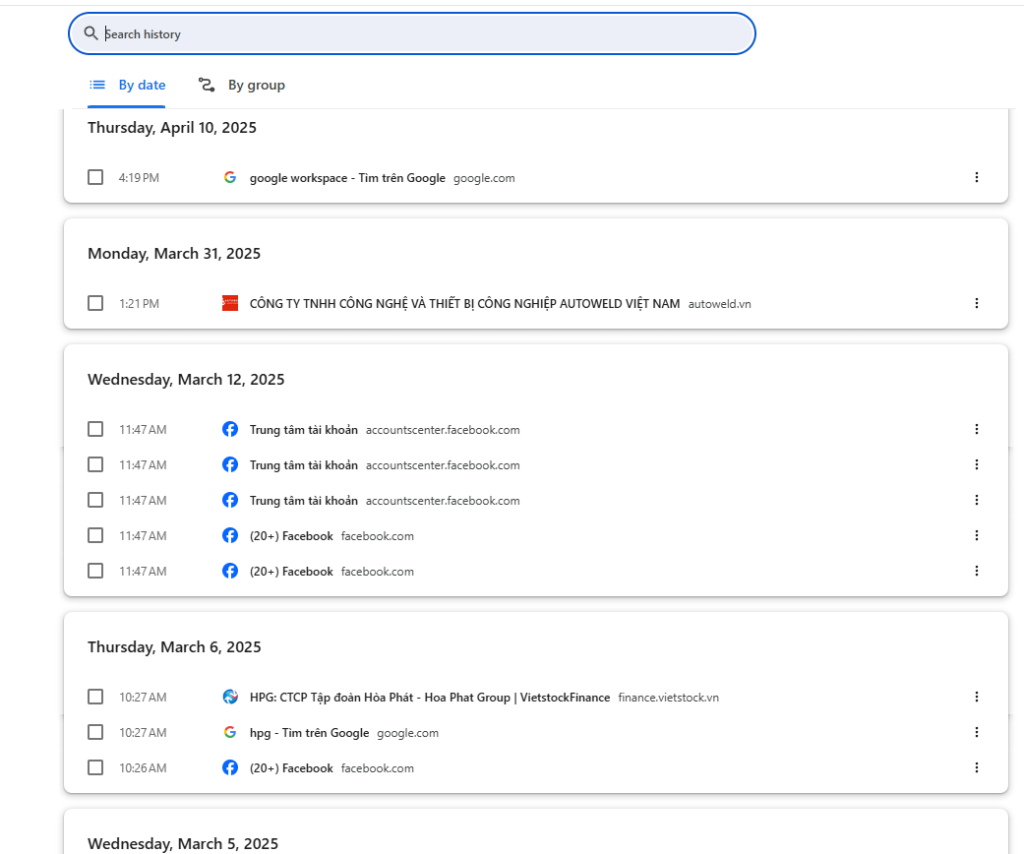Open three-dot menu for hpg Google search
Viewport: 1024px width, 854px height.
[x=976, y=733]
